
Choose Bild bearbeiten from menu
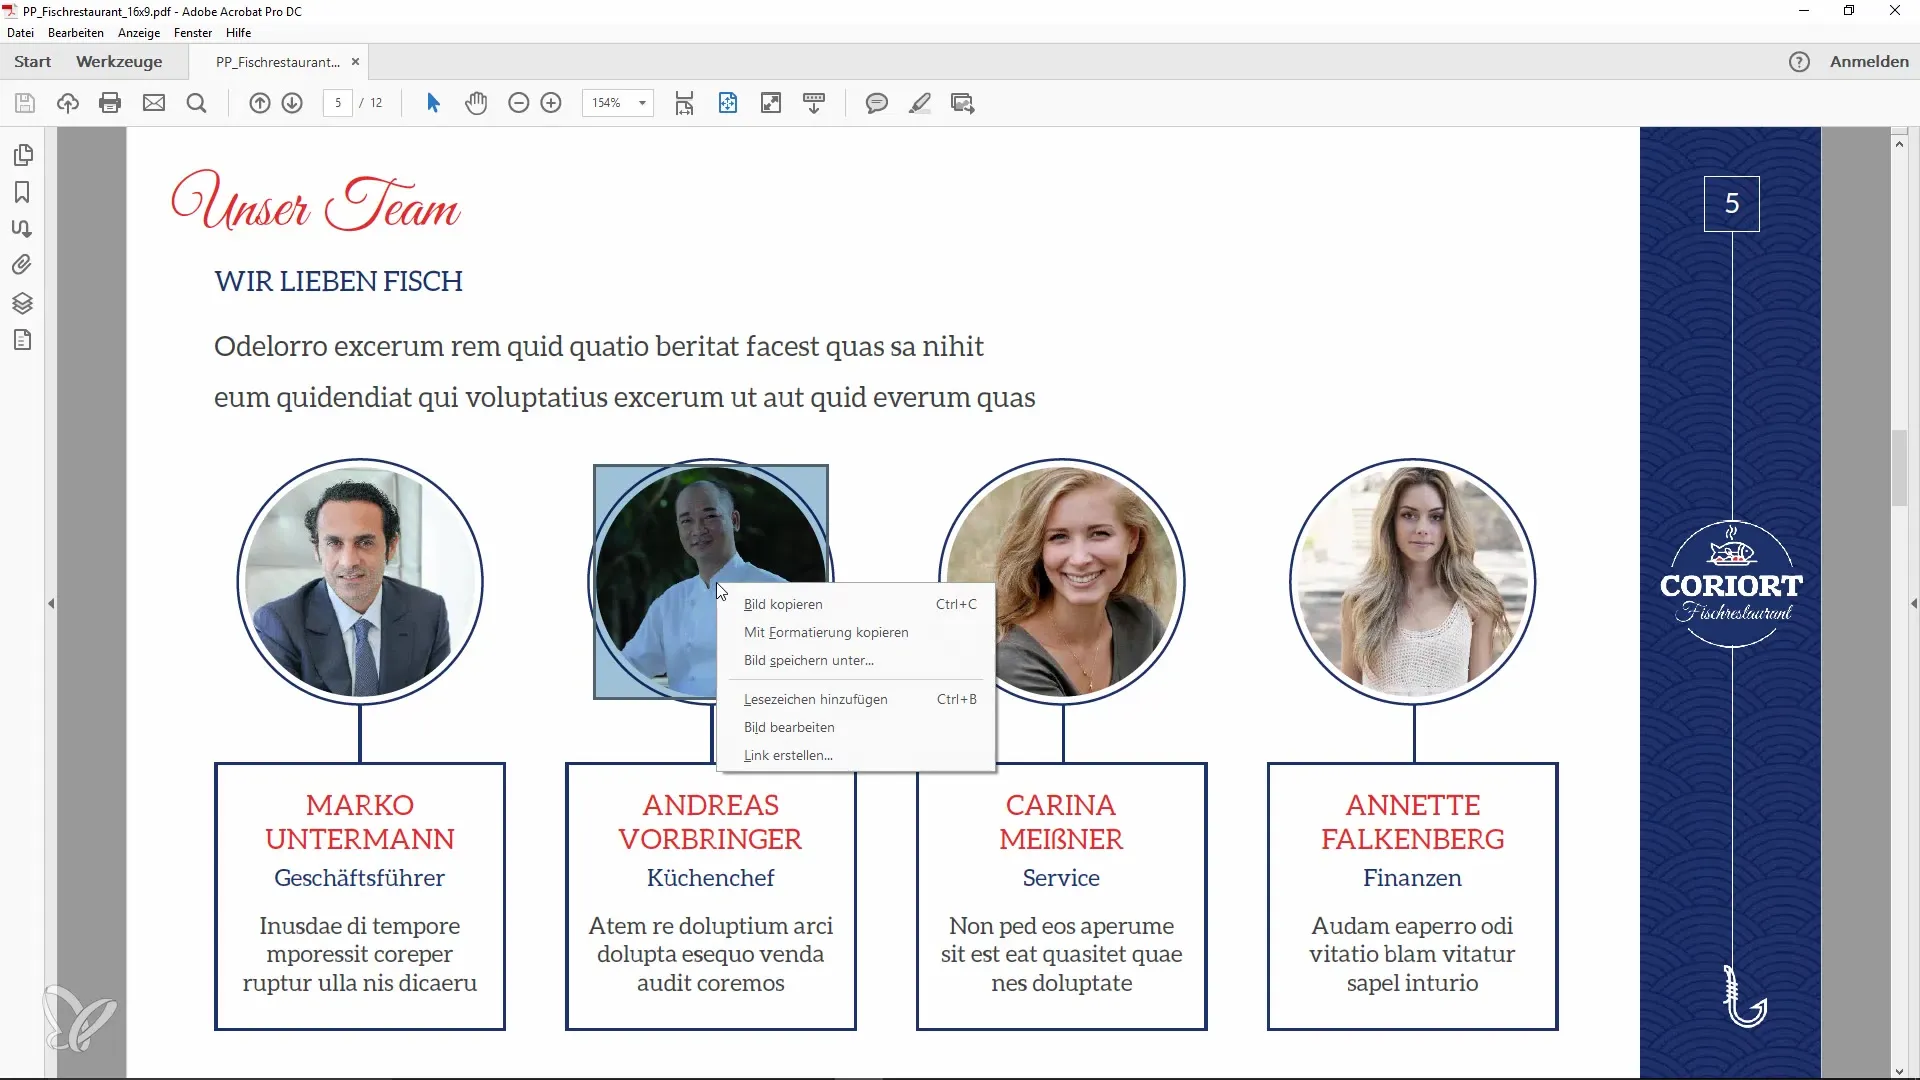(x=856, y=727)
